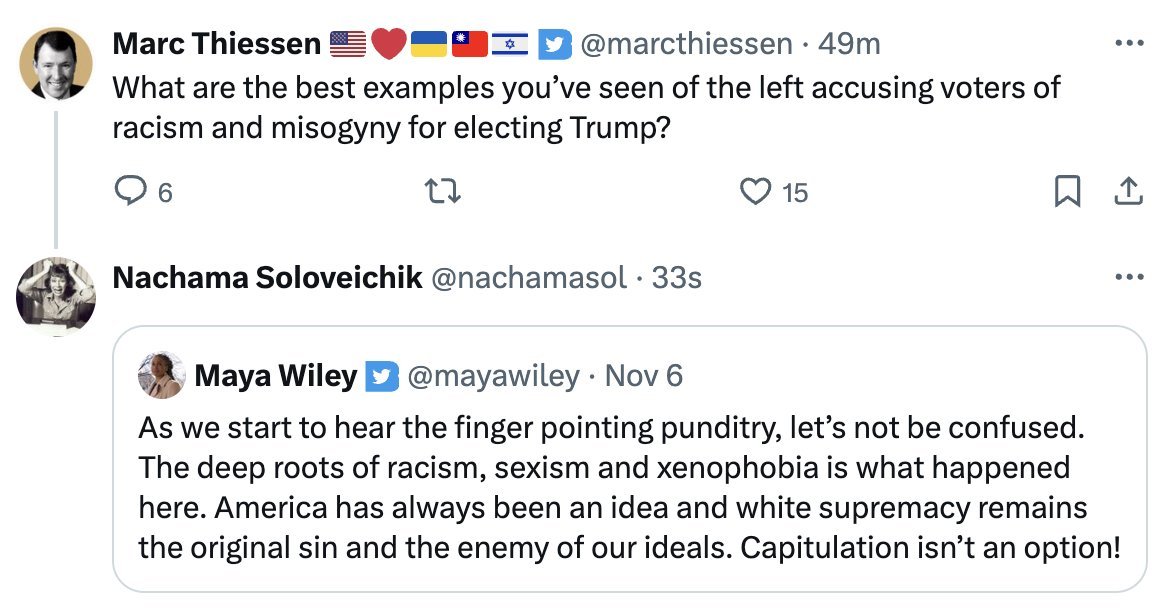Image resolution: width=1170 pixels, height=612 pixels.
Task: Click the share icon on Thiessen's tweet
Action: [1128, 191]
